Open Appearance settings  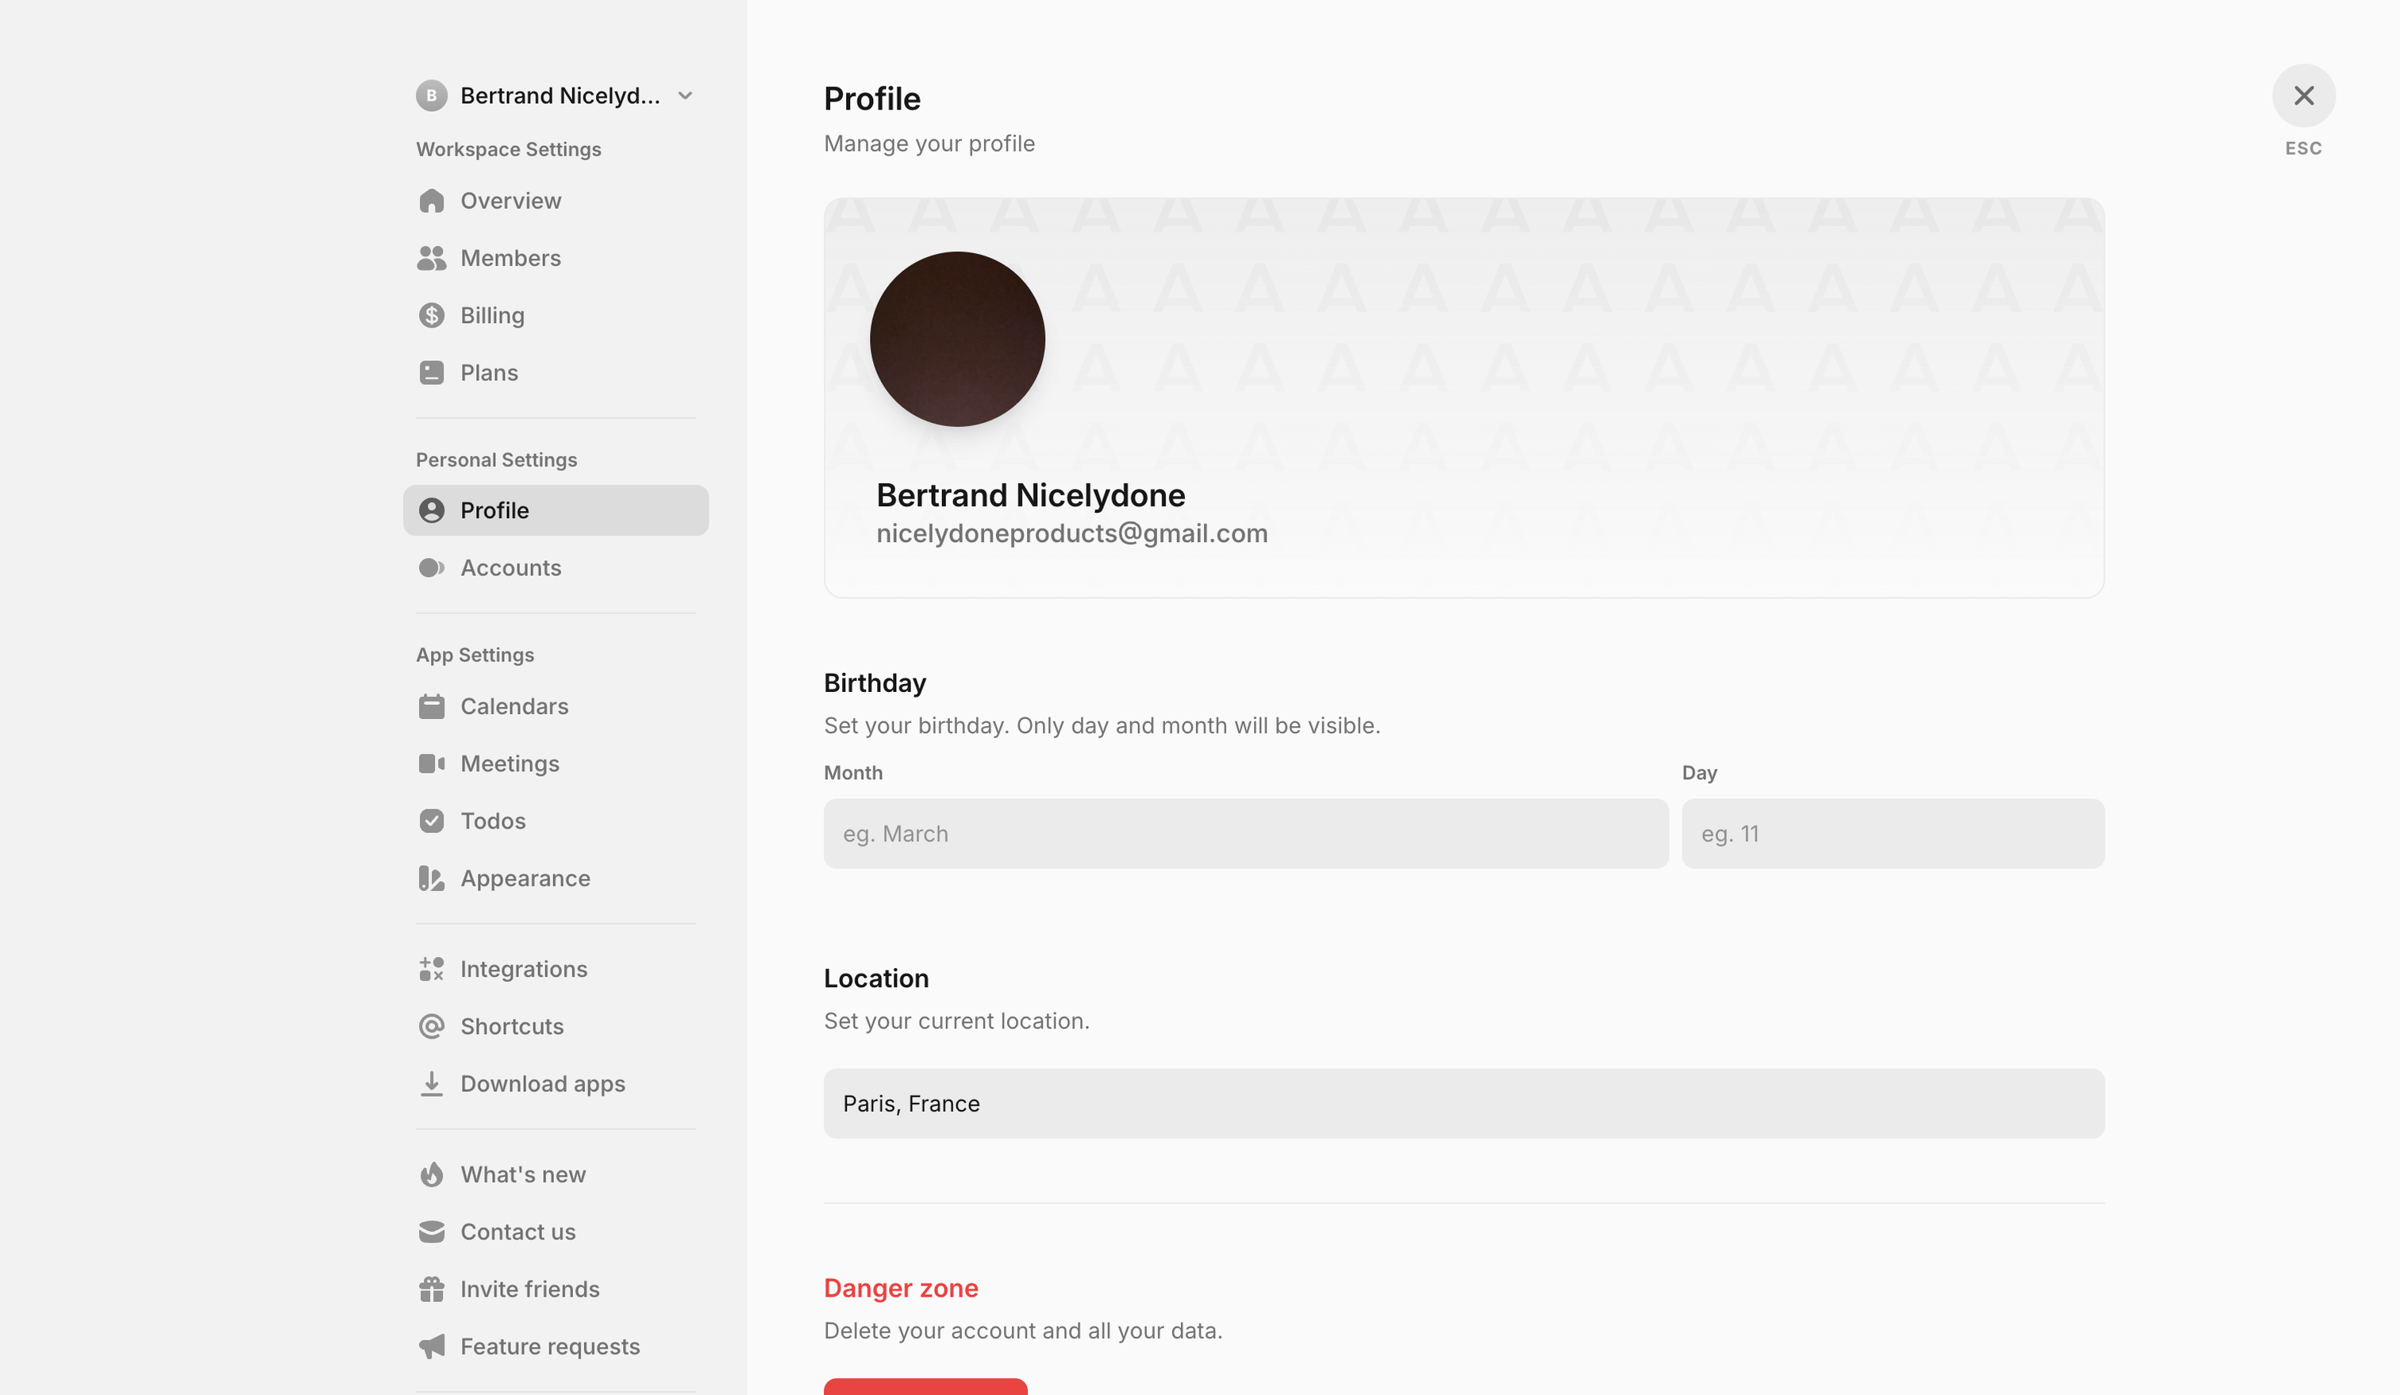click(555, 878)
